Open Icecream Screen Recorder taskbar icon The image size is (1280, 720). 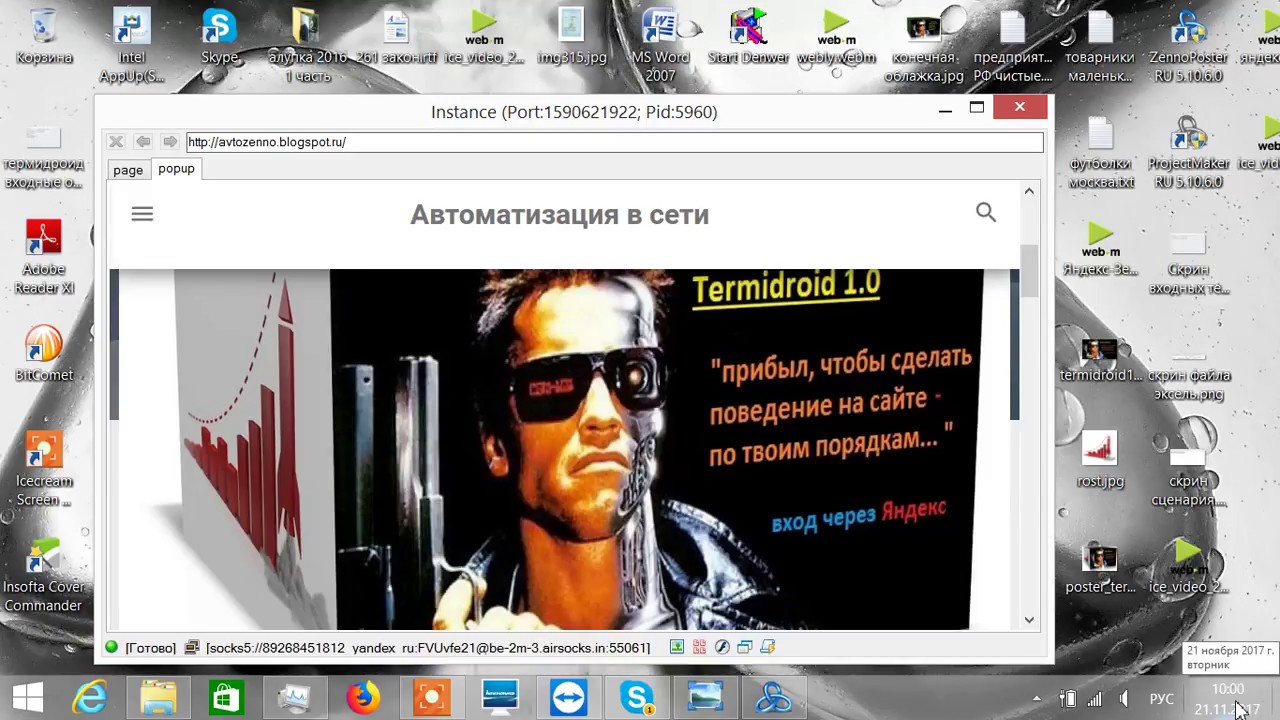432,698
